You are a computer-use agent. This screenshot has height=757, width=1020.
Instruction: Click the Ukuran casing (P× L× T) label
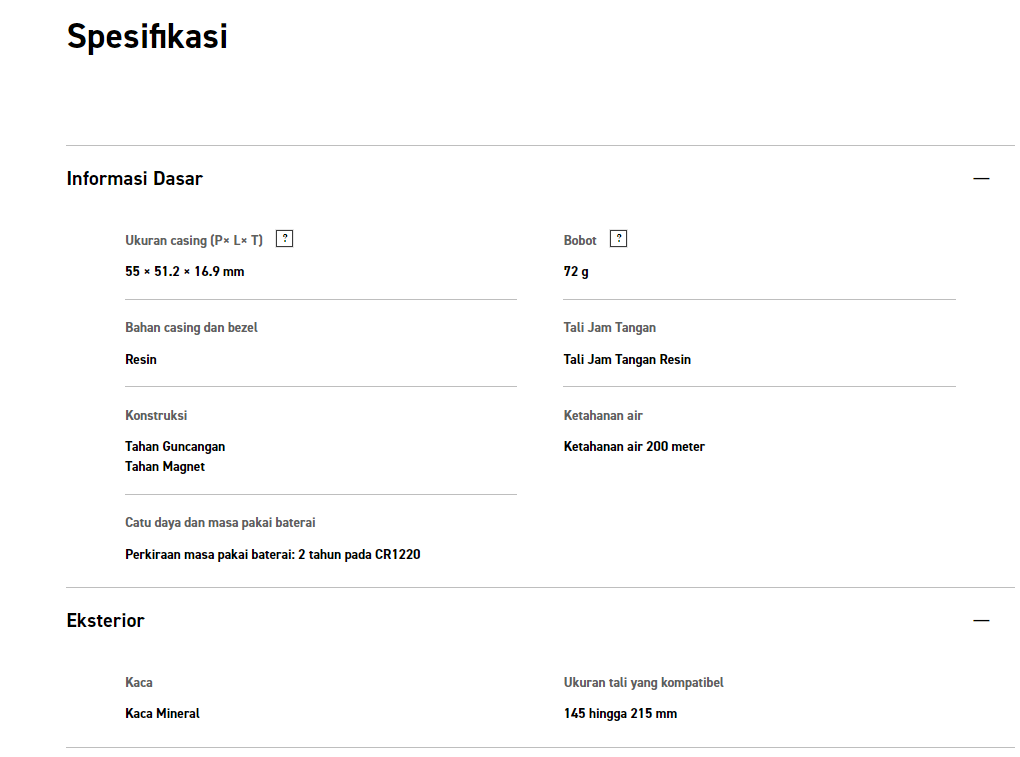(194, 240)
